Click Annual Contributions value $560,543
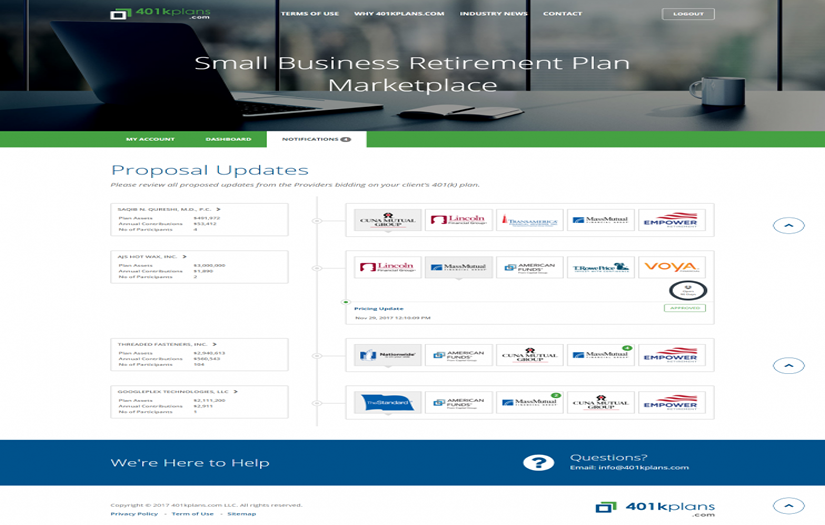 pyautogui.click(x=207, y=359)
